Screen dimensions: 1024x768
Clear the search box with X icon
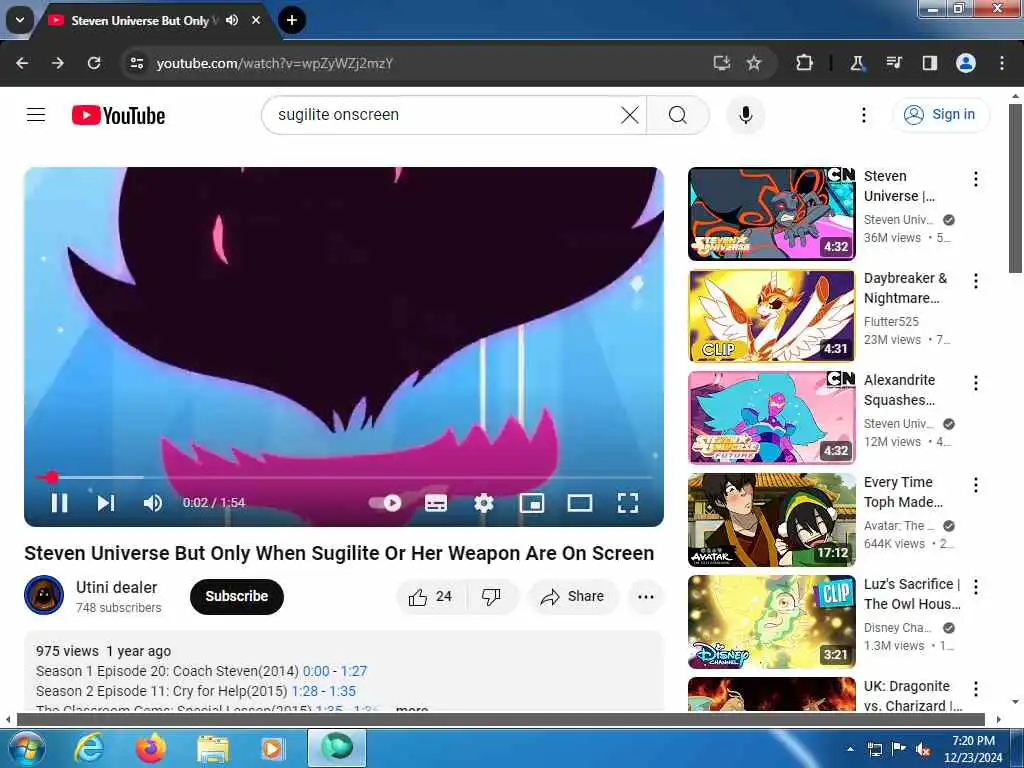[630, 115]
